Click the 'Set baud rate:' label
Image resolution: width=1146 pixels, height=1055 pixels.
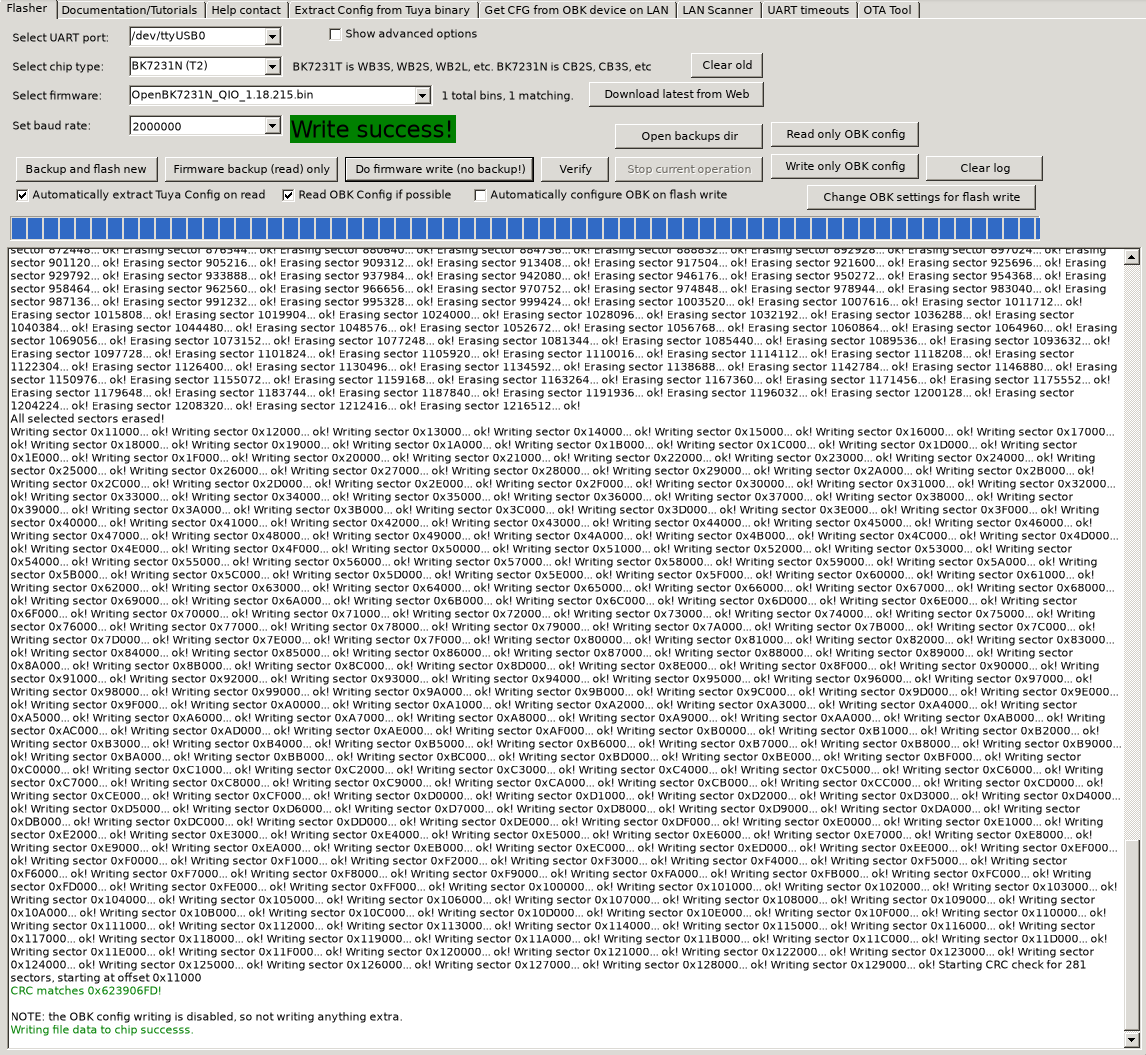[52, 126]
